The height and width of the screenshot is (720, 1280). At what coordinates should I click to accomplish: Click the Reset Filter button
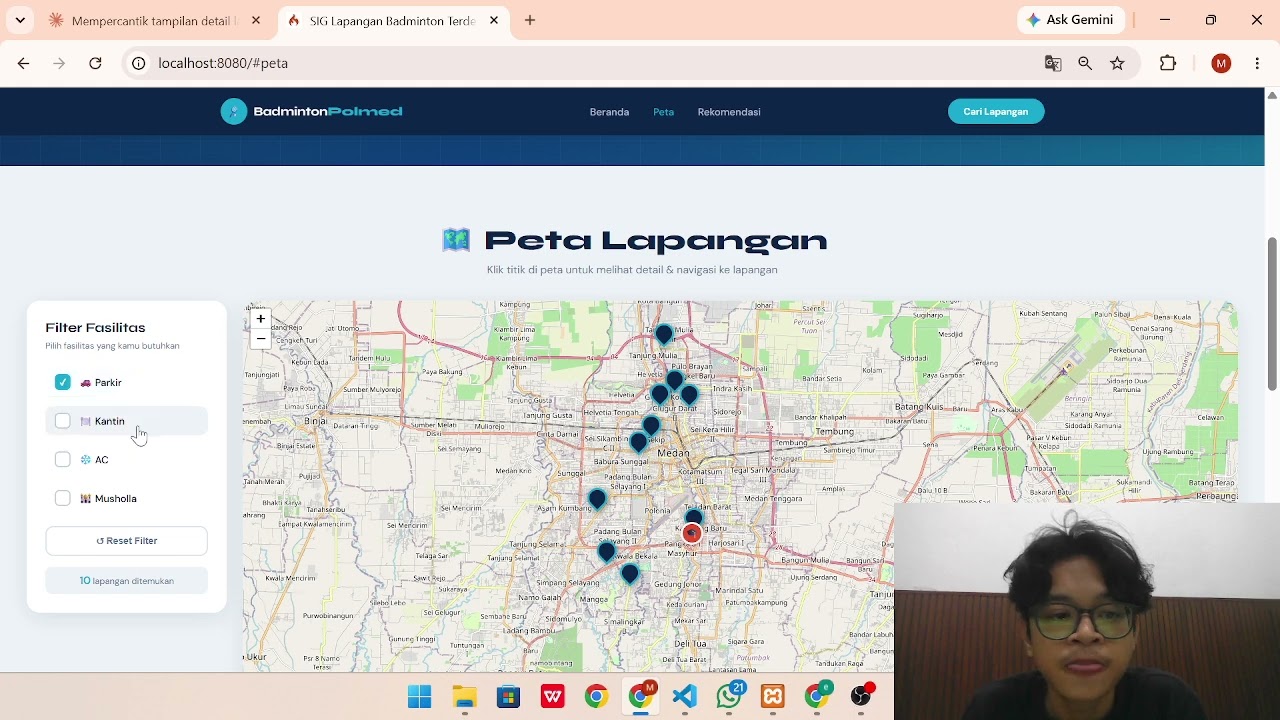(126, 541)
